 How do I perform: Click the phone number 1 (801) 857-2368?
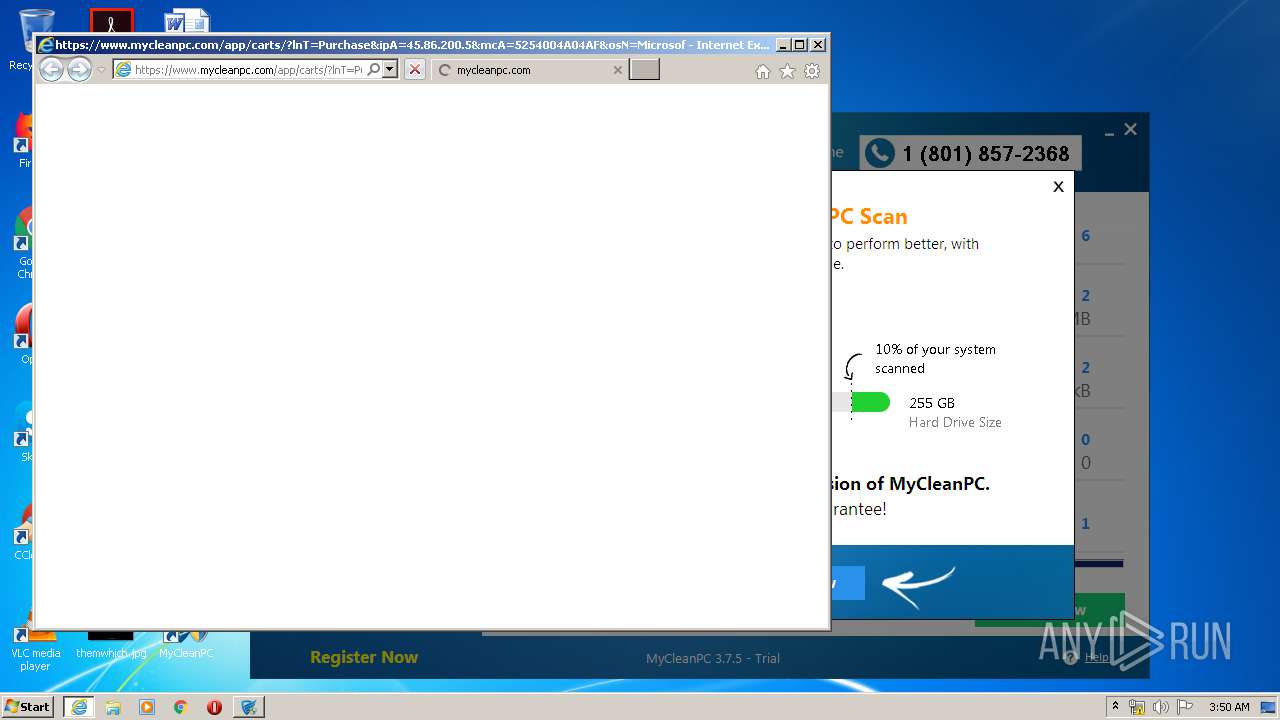pos(986,154)
